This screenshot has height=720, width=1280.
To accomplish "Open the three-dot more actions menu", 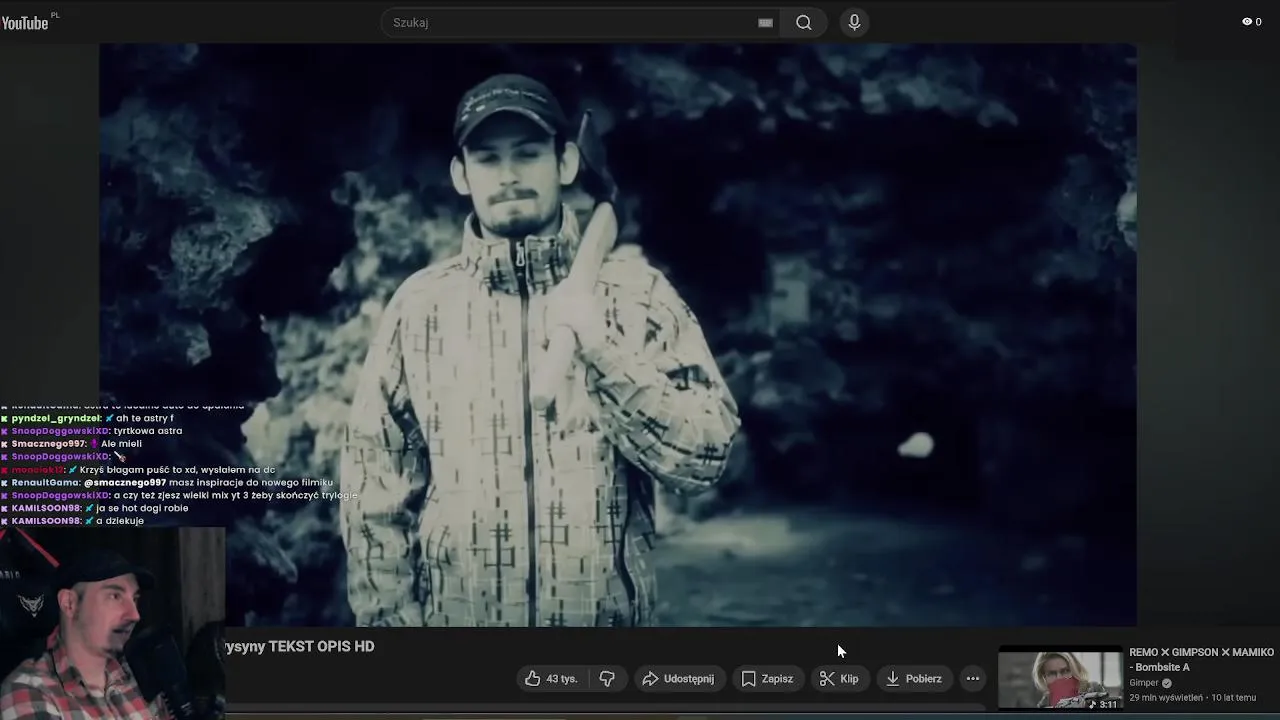I will tap(972, 678).
